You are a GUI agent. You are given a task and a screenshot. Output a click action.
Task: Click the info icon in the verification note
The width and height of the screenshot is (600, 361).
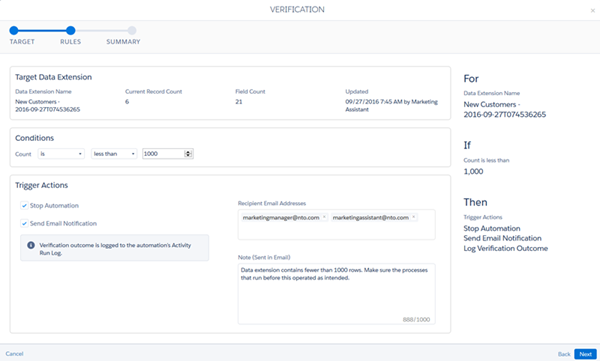coord(31,245)
